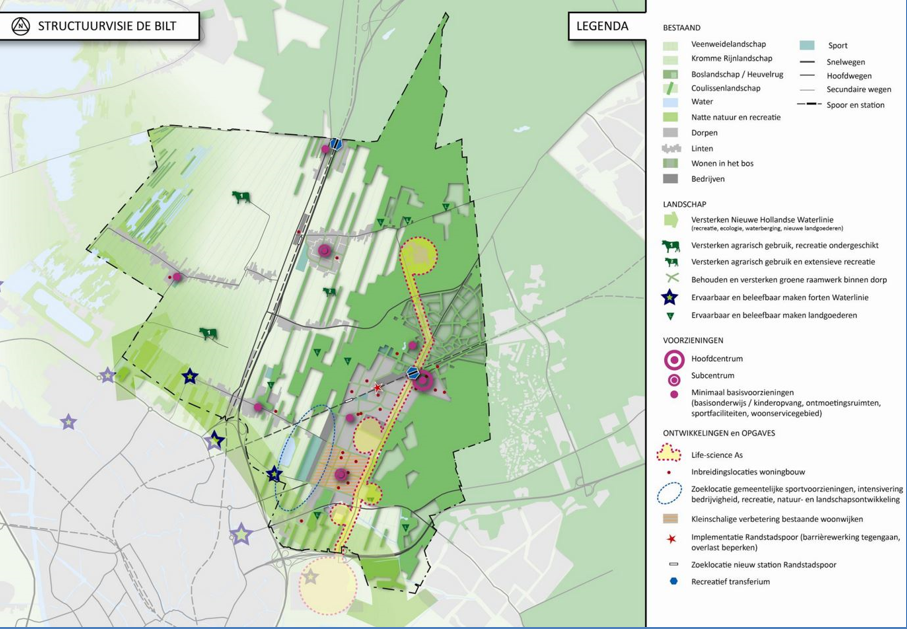The height and width of the screenshot is (629, 907).
Task: Click the Nieuwe Hollandse Waterlinie arrow symbol
Action: pyautogui.click(x=671, y=220)
